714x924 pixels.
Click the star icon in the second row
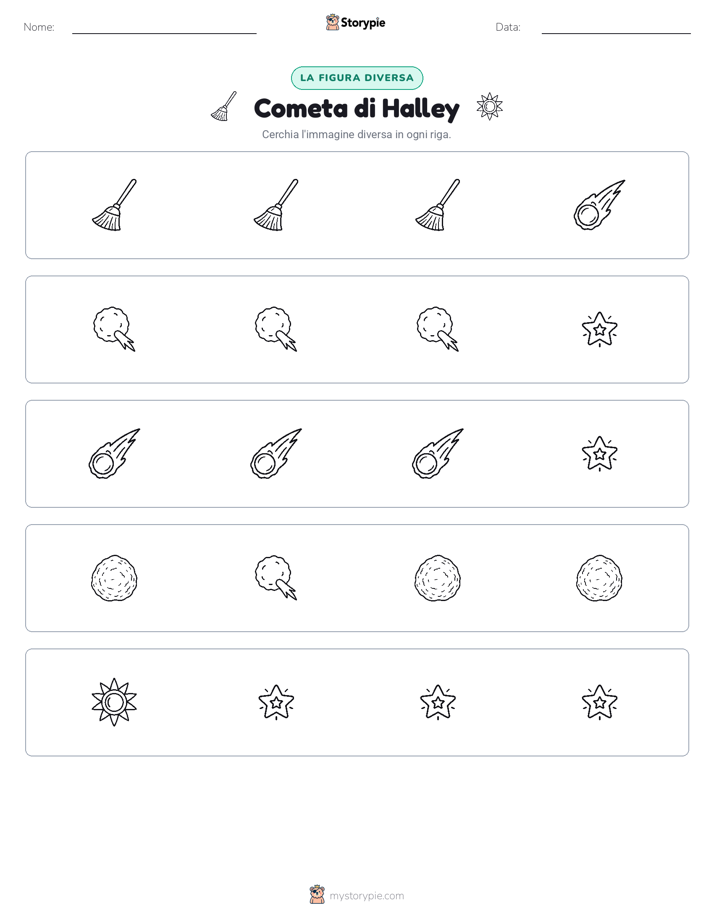tap(599, 329)
